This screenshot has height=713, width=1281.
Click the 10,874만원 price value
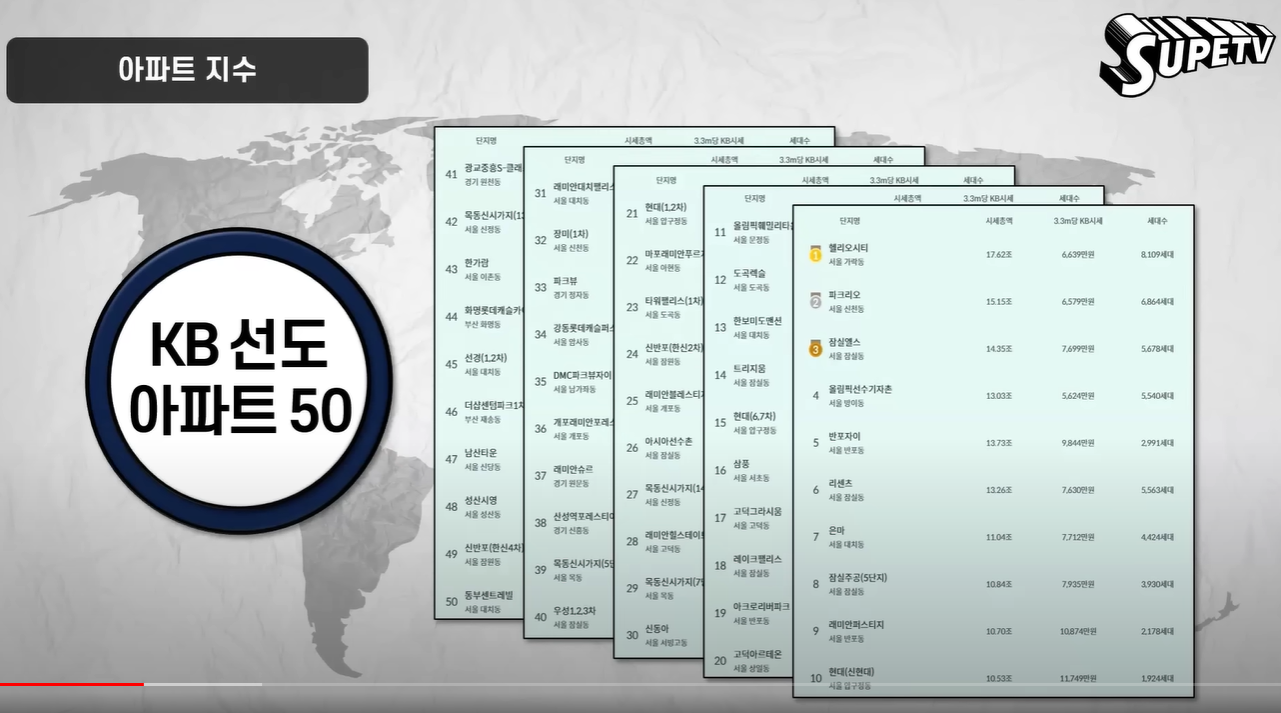(x=1077, y=631)
